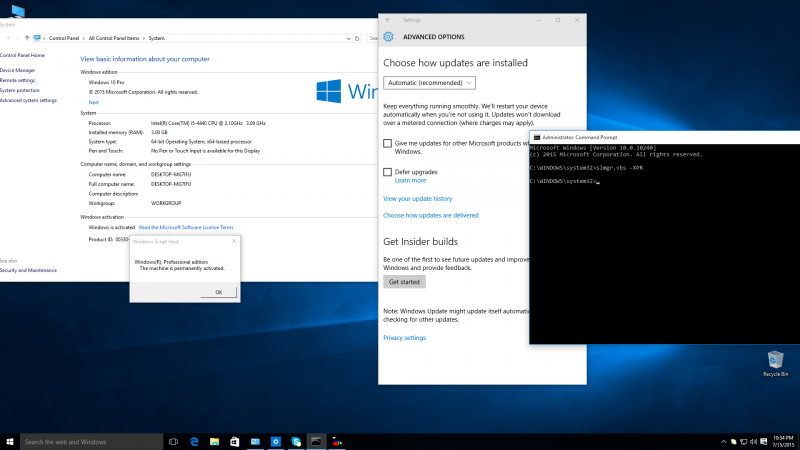The width and height of the screenshot is (800, 450).
Task: Switch to Control Panel System taskbar icon
Action: coord(255,442)
